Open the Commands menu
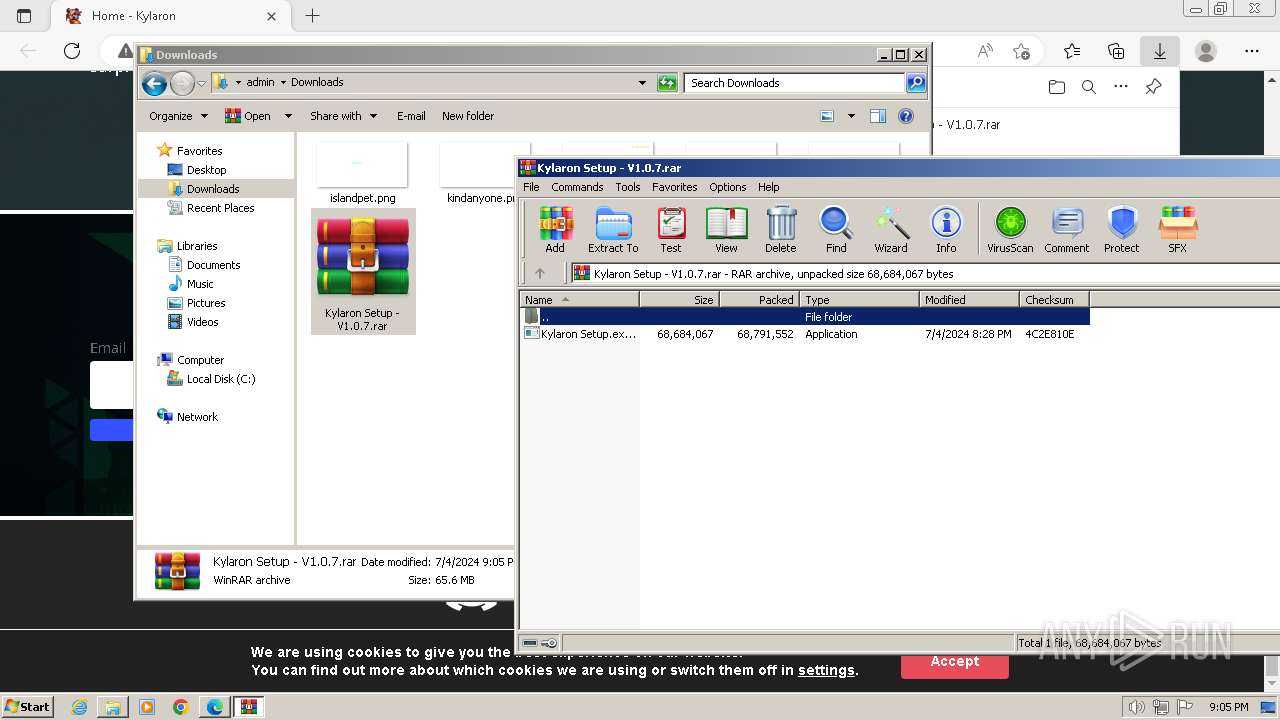The image size is (1280, 720). (577, 187)
